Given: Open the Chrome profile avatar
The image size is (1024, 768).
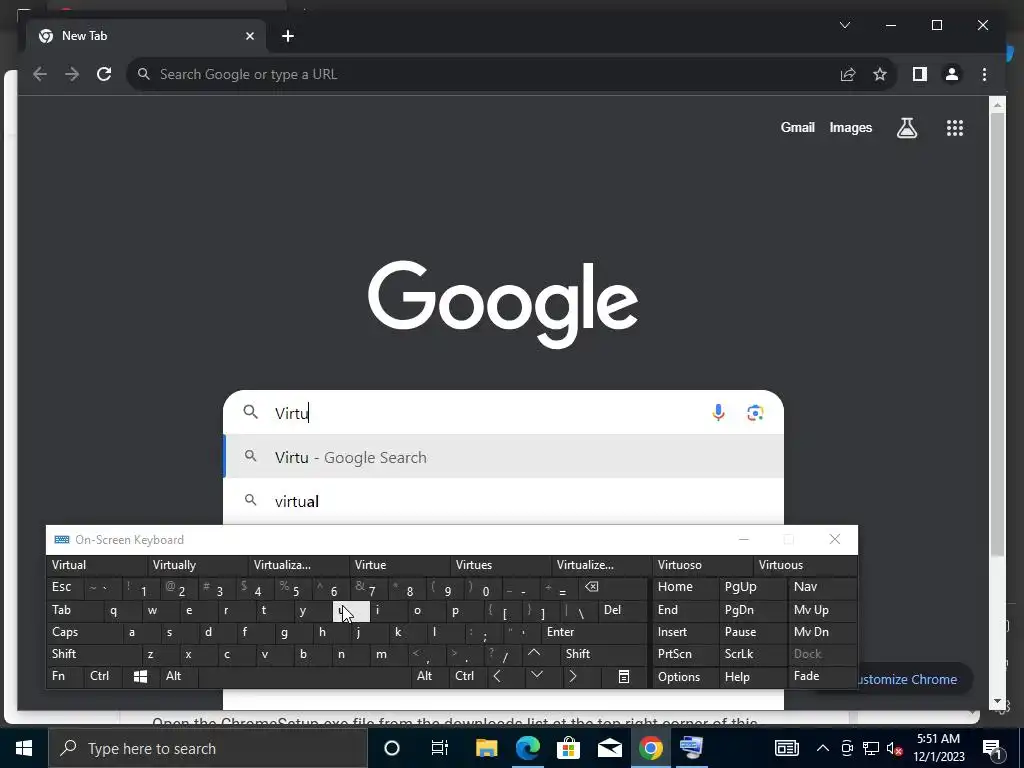Looking at the screenshot, I should click(952, 74).
